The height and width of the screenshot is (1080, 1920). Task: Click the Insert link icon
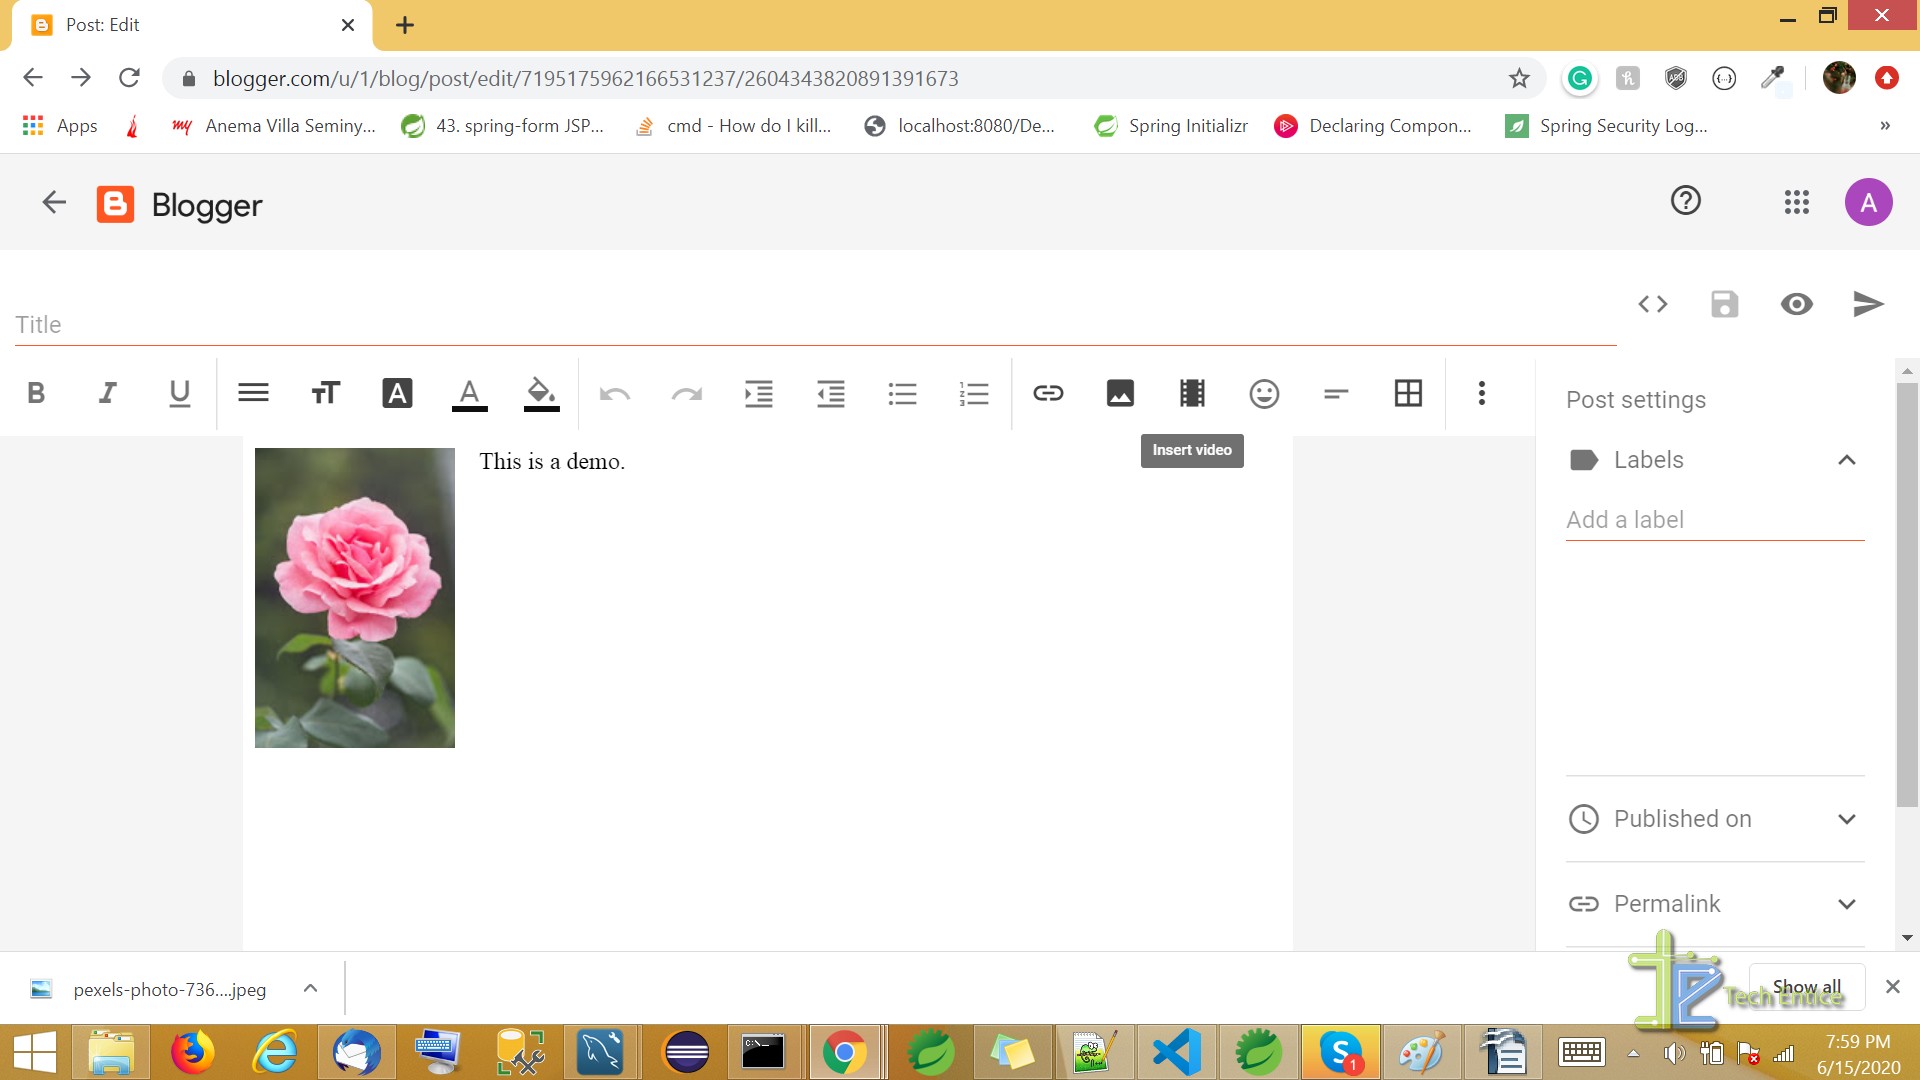(1047, 392)
